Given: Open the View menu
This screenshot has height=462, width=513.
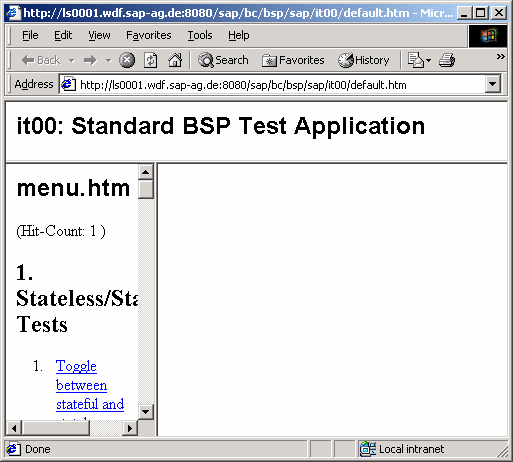Looking at the screenshot, I should 99,35.
